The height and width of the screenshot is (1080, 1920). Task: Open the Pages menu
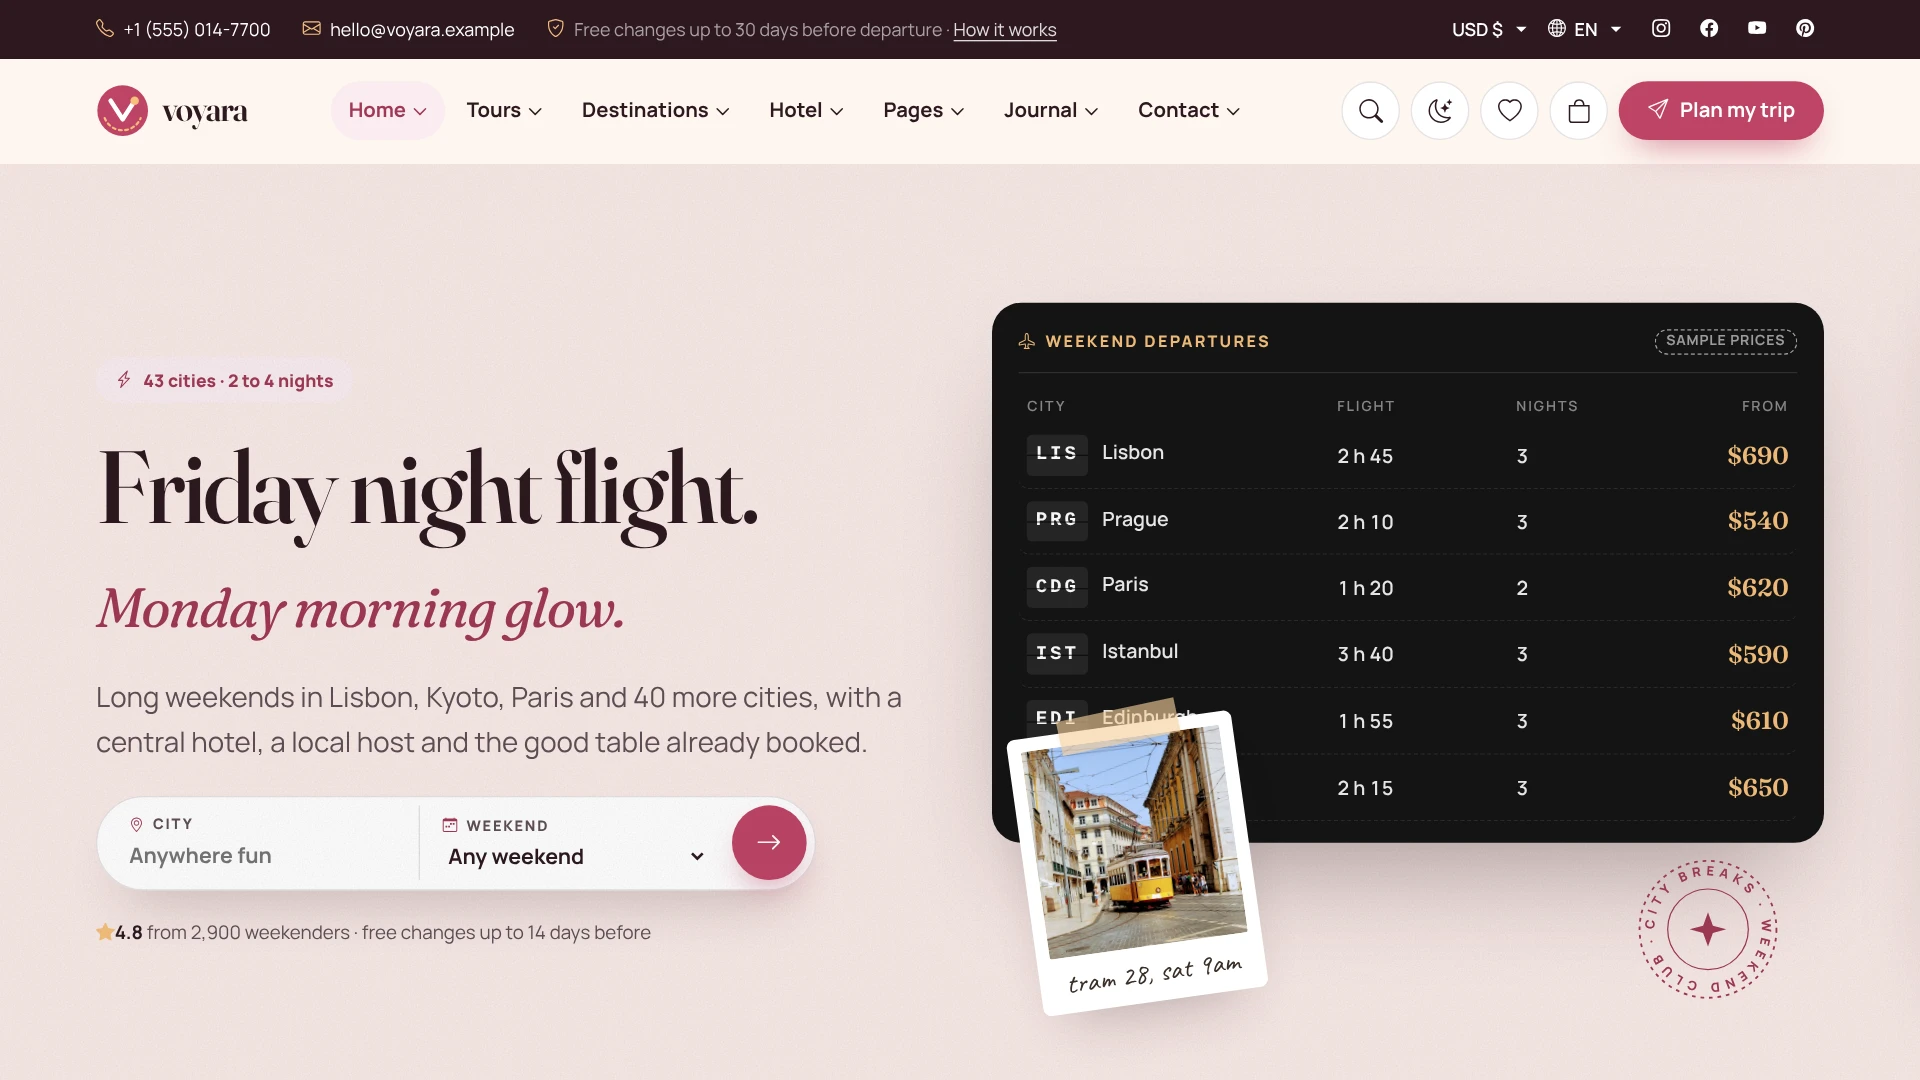[x=923, y=110]
